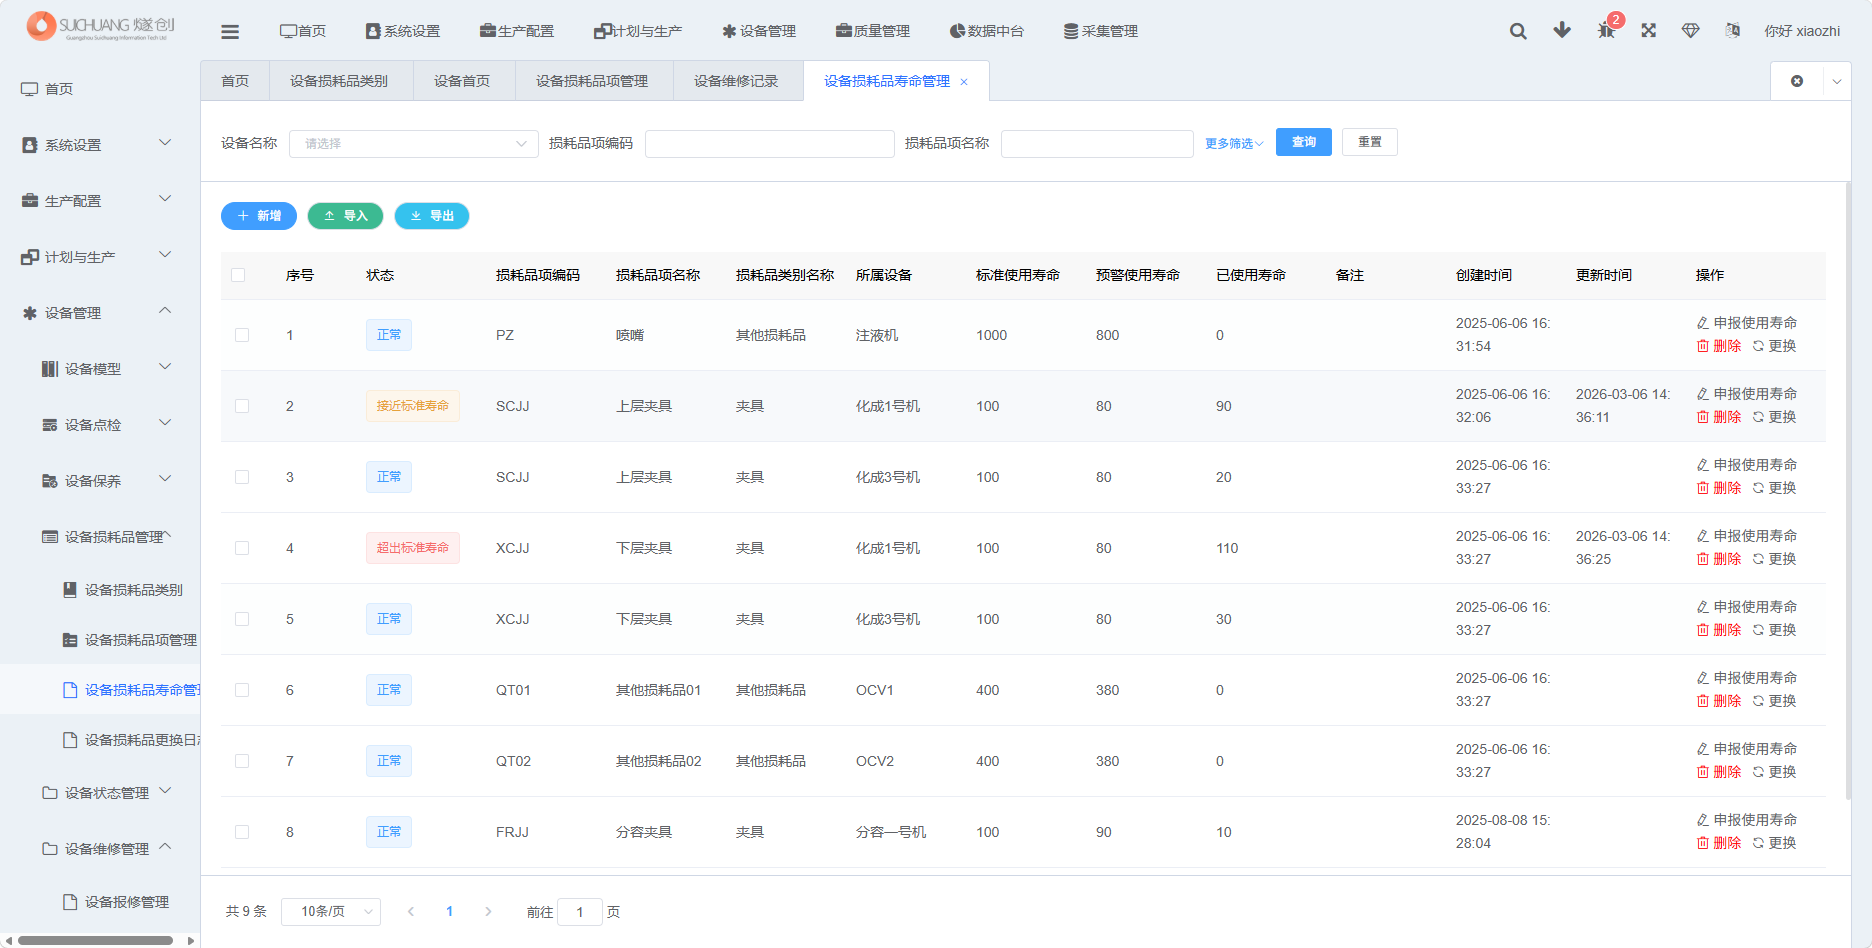
Task: Click the download arrow icon in header
Action: (x=1562, y=30)
